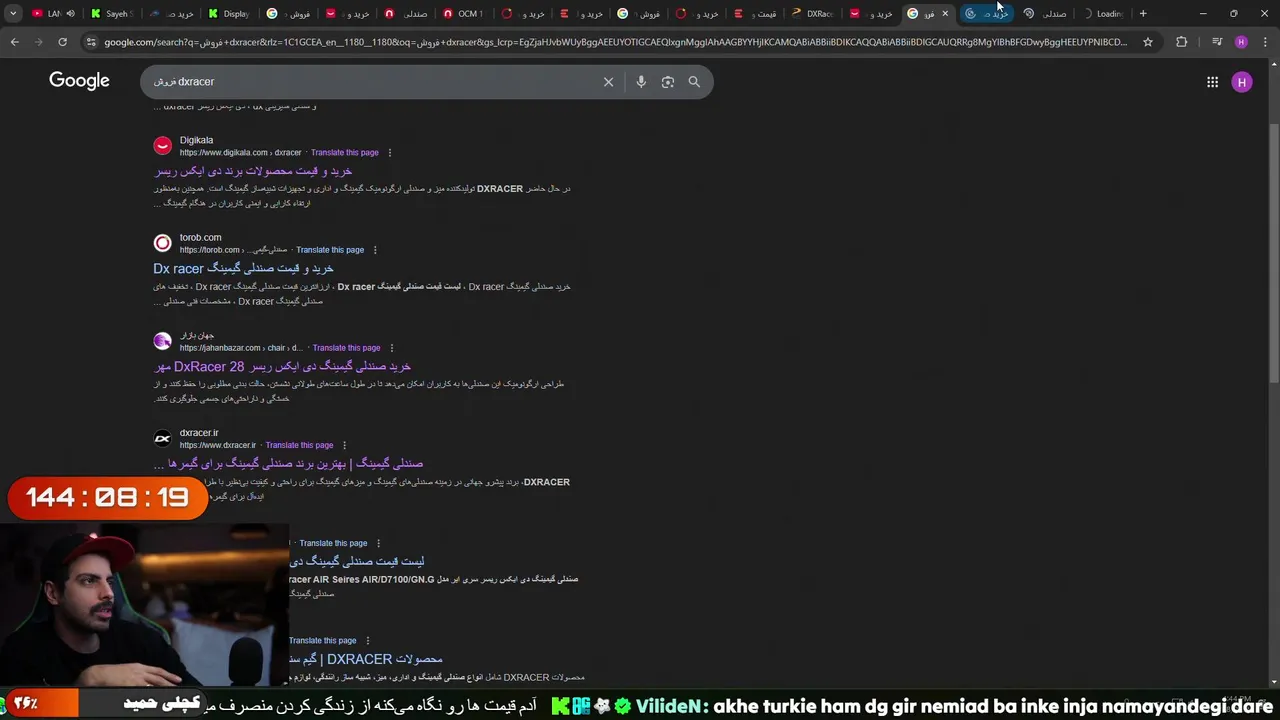Go back to the previous page
Screen dimensions: 1280x720
[14, 42]
